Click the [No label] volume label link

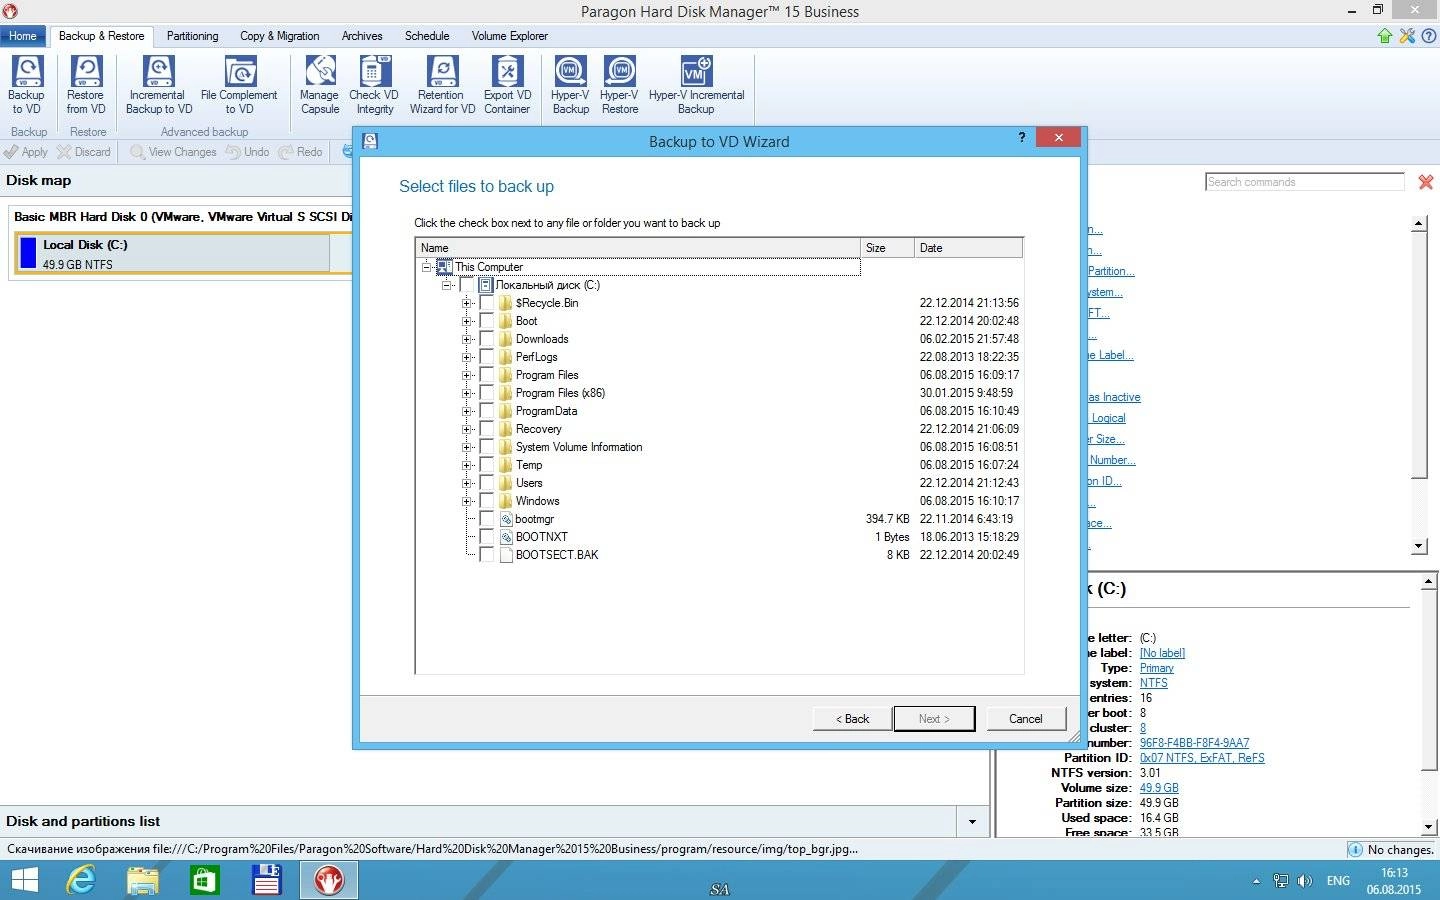pyautogui.click(x=1162, y=653)
